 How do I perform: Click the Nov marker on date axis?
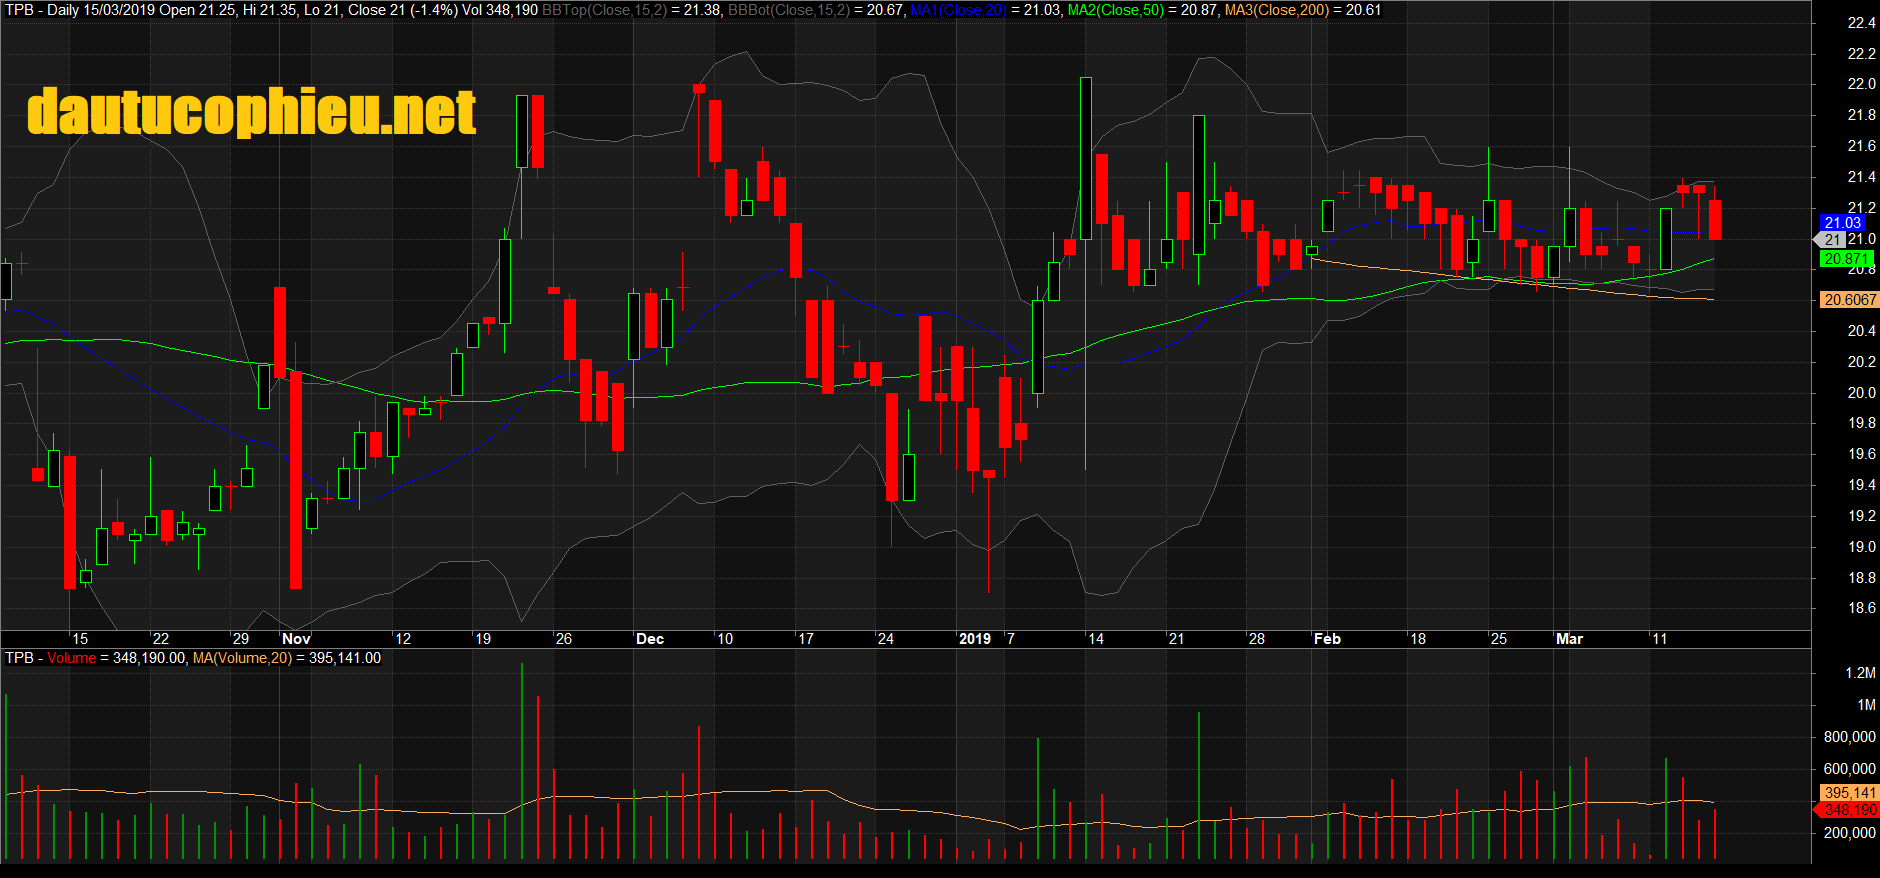296,639
